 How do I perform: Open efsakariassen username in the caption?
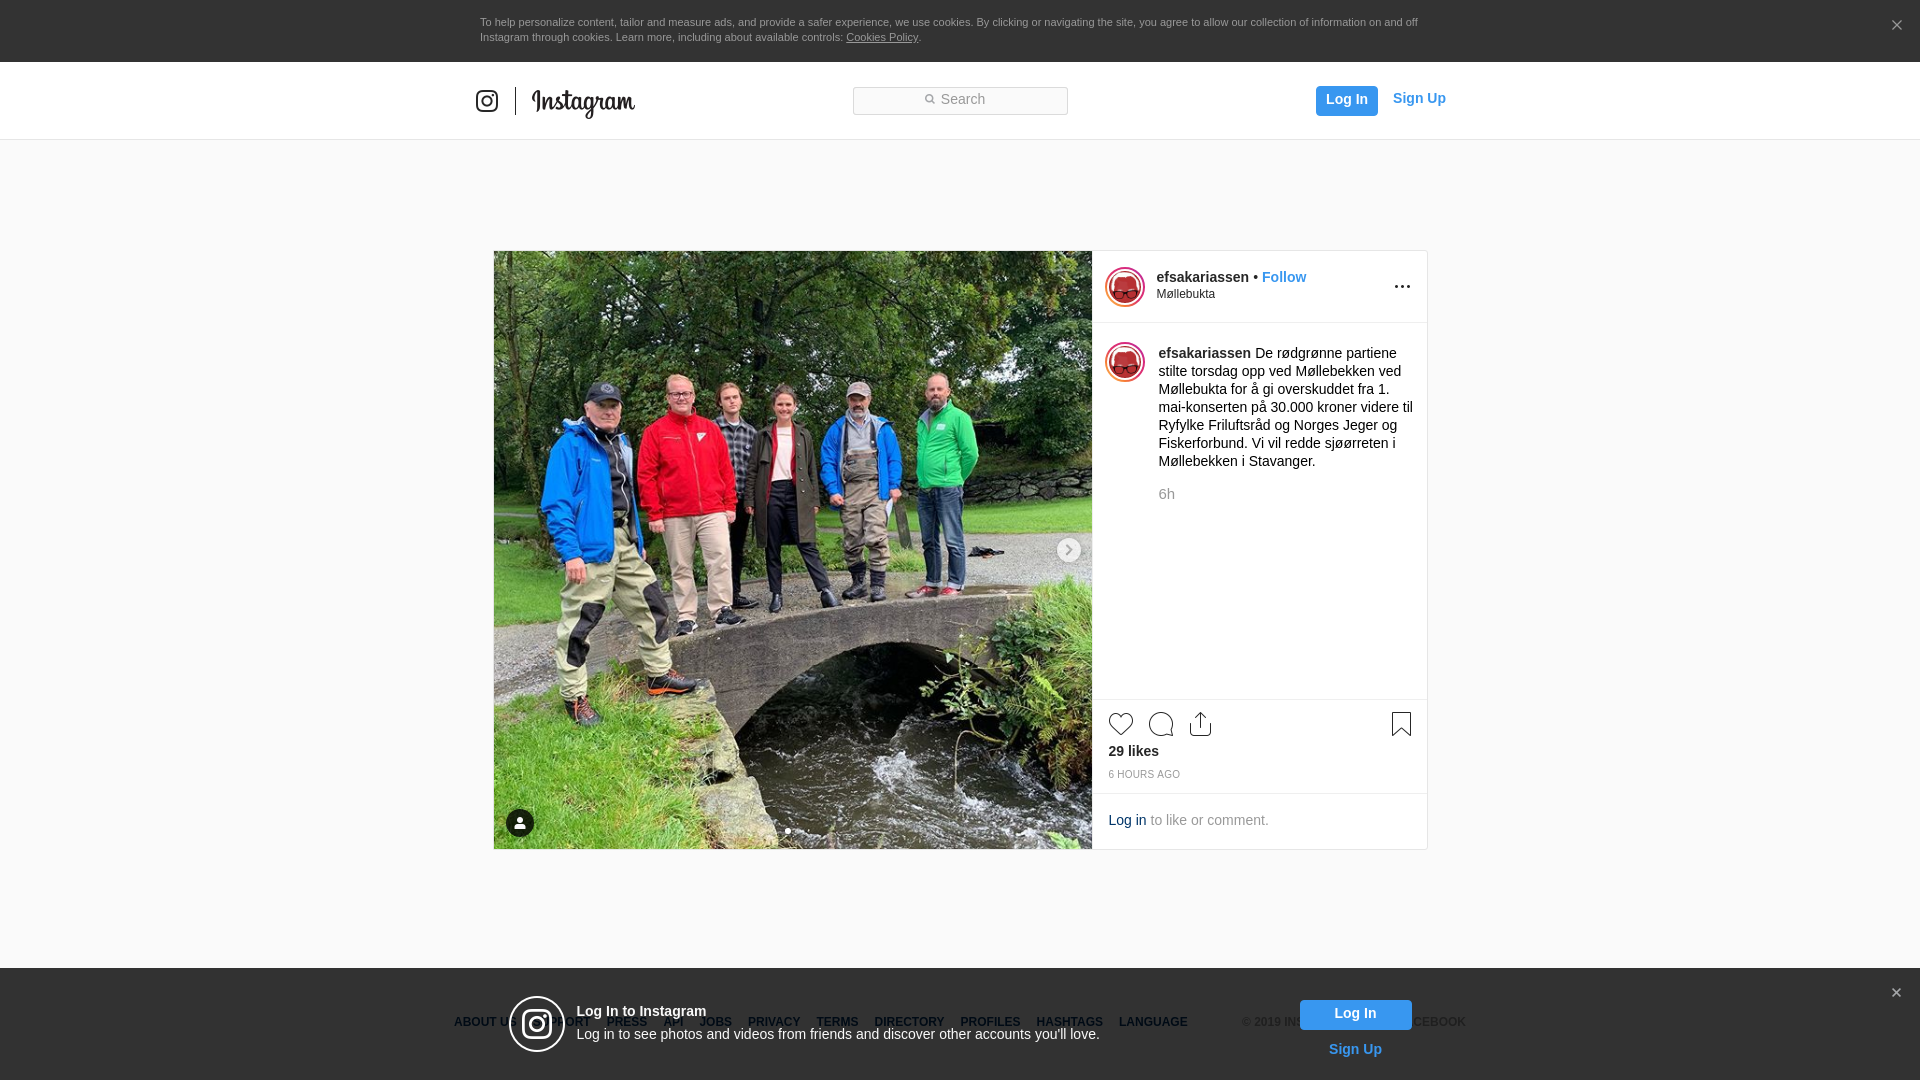1204,353
